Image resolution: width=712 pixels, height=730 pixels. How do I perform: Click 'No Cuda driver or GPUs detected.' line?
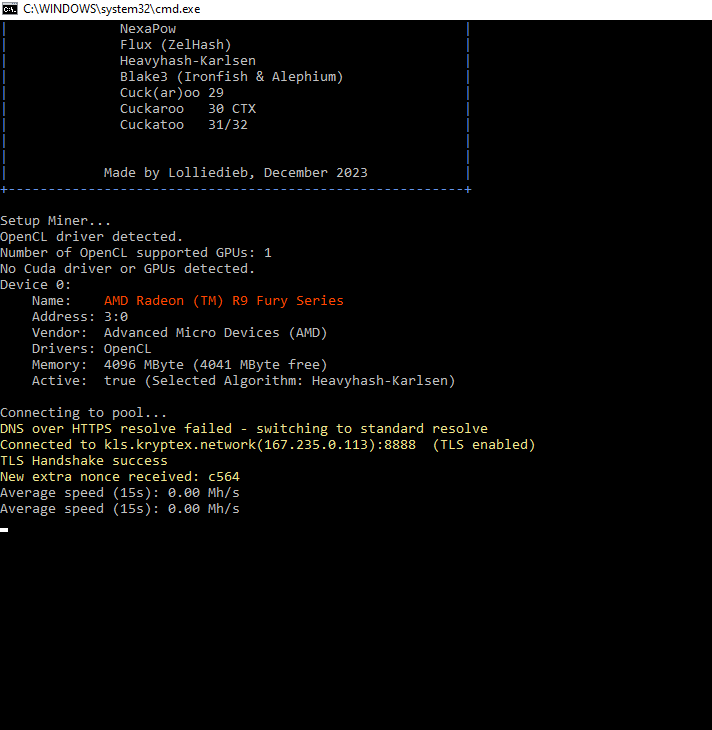click(x=127, y=269)
